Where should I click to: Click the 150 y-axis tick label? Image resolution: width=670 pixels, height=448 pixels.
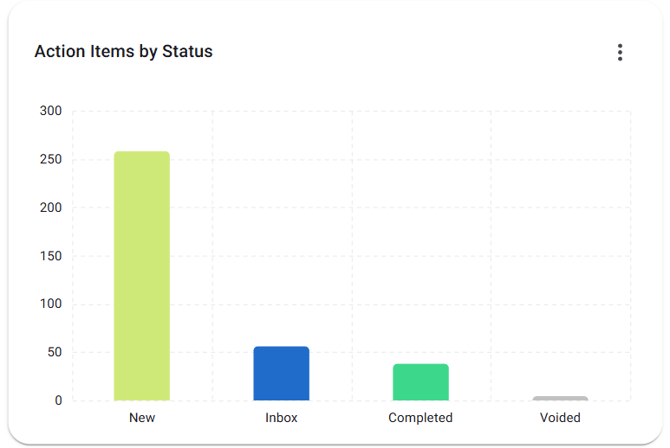tap(51, 256)
